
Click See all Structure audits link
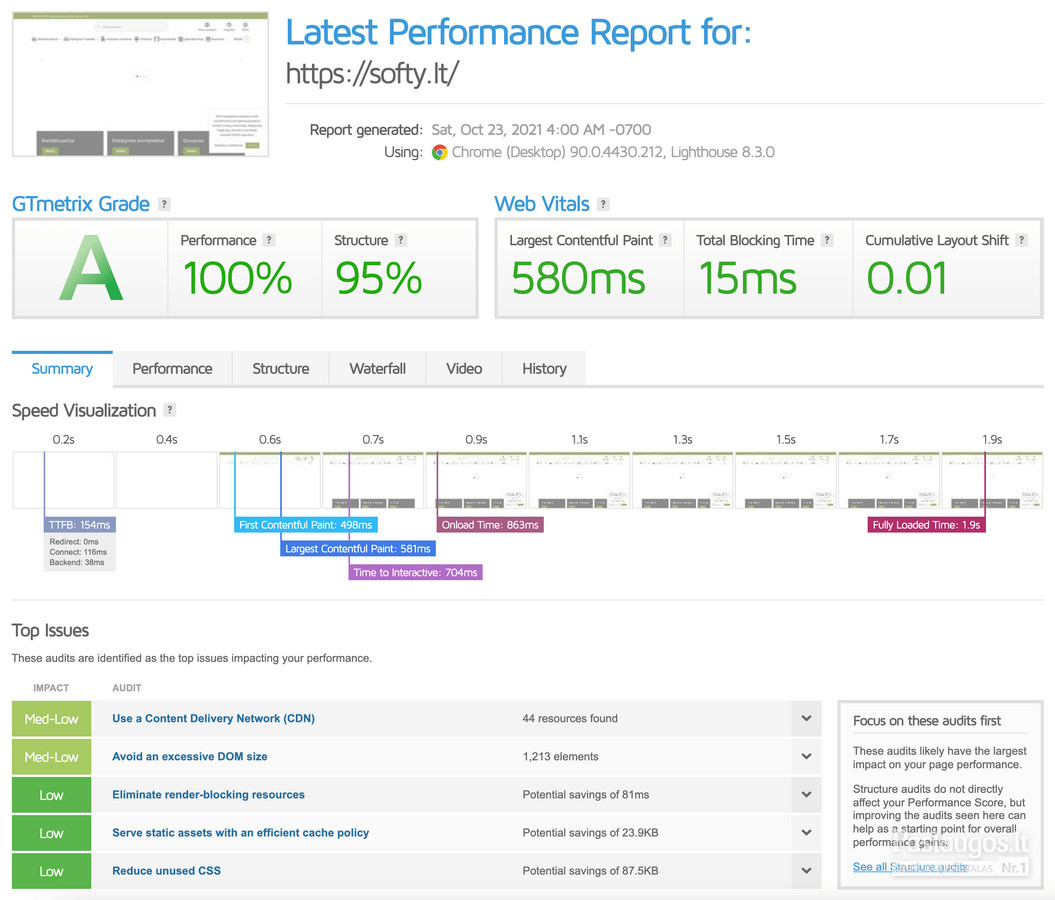[909, 867]
